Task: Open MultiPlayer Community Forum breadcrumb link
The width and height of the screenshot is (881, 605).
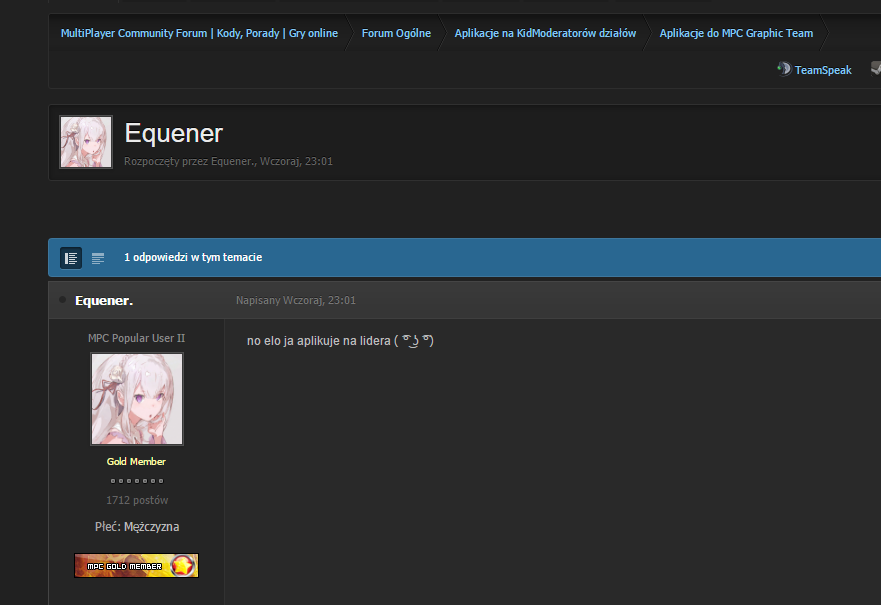Action: coord(199,33)
